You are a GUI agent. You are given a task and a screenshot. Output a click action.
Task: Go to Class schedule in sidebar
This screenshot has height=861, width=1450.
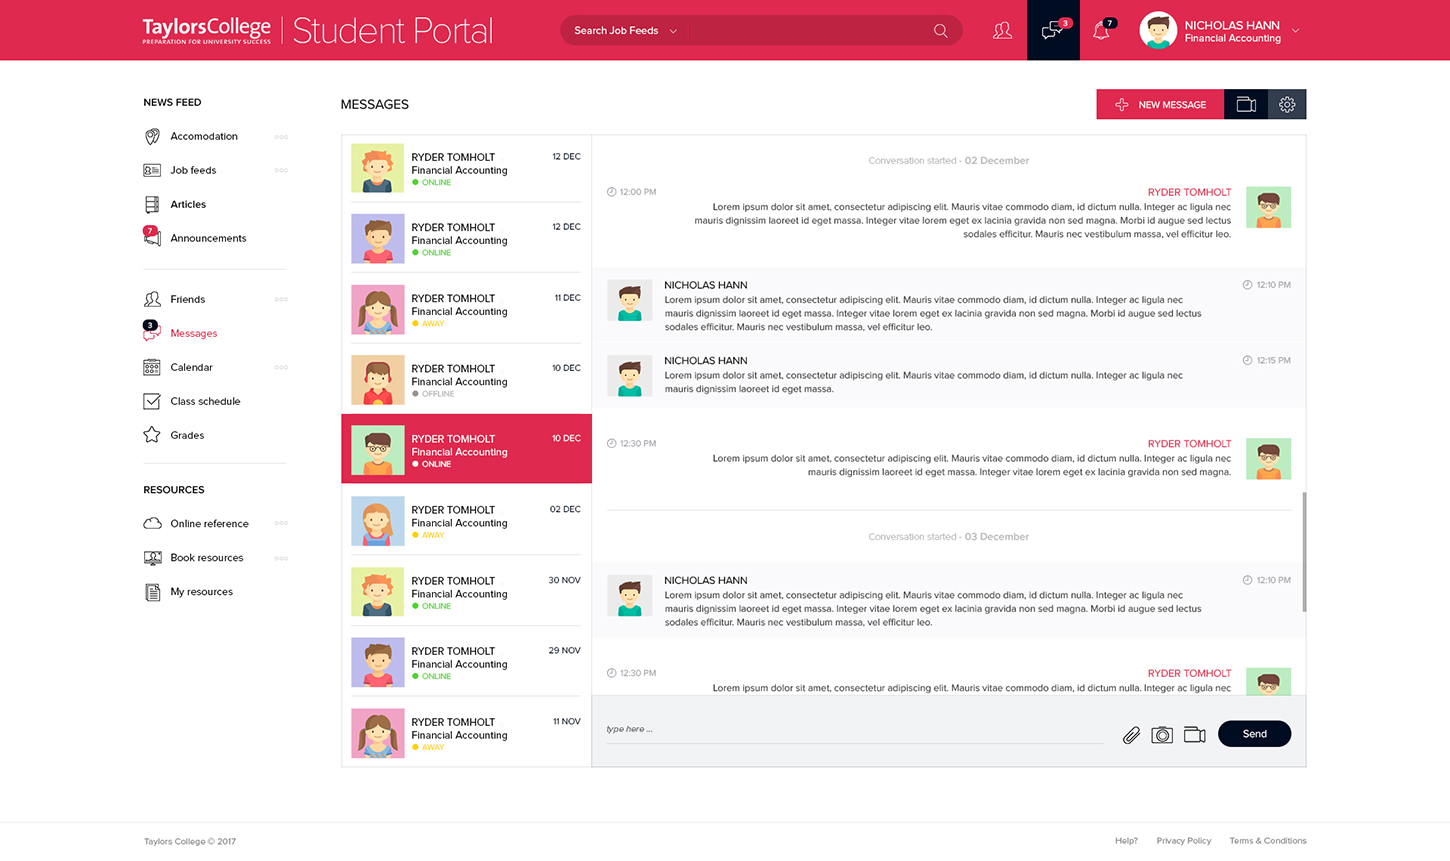coord(205,401)
